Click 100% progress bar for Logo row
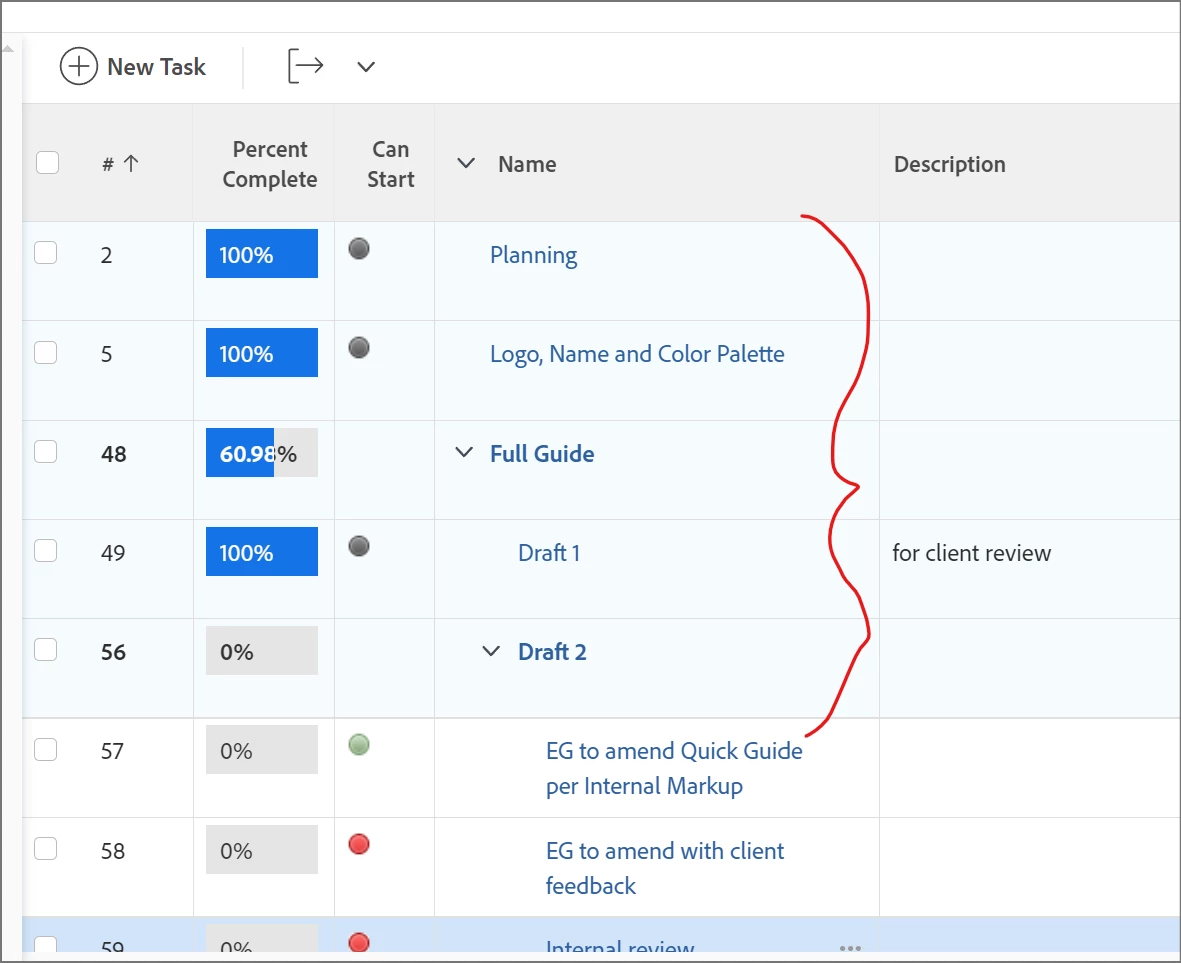Viewport: 1181px width, 963px height. (261, 353)
